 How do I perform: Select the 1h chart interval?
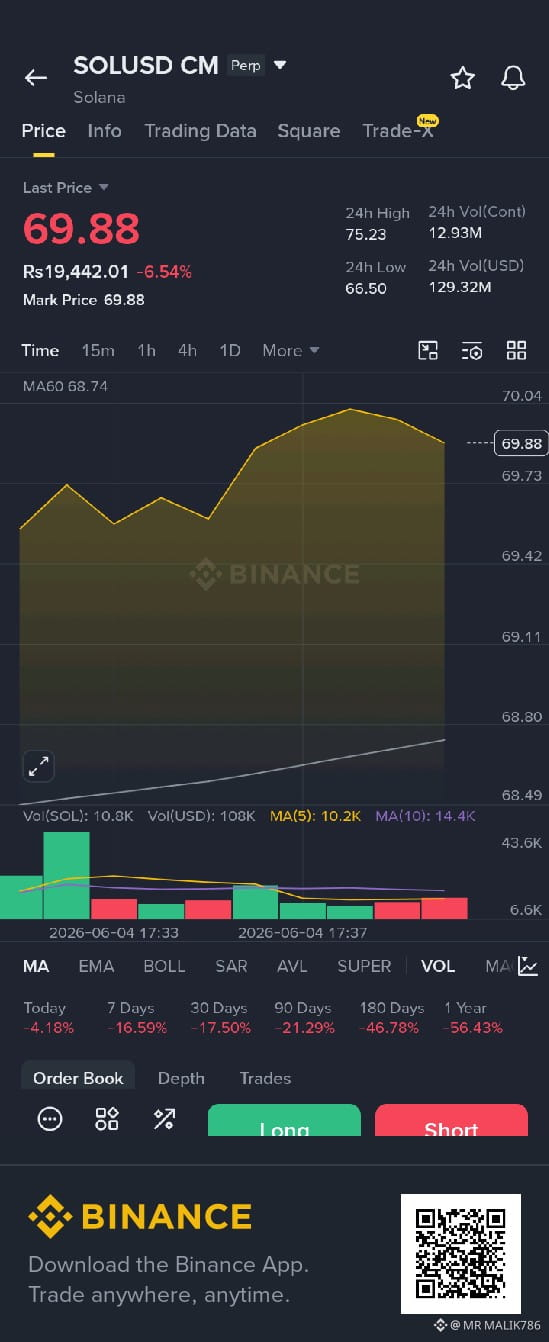coord(146,350)
